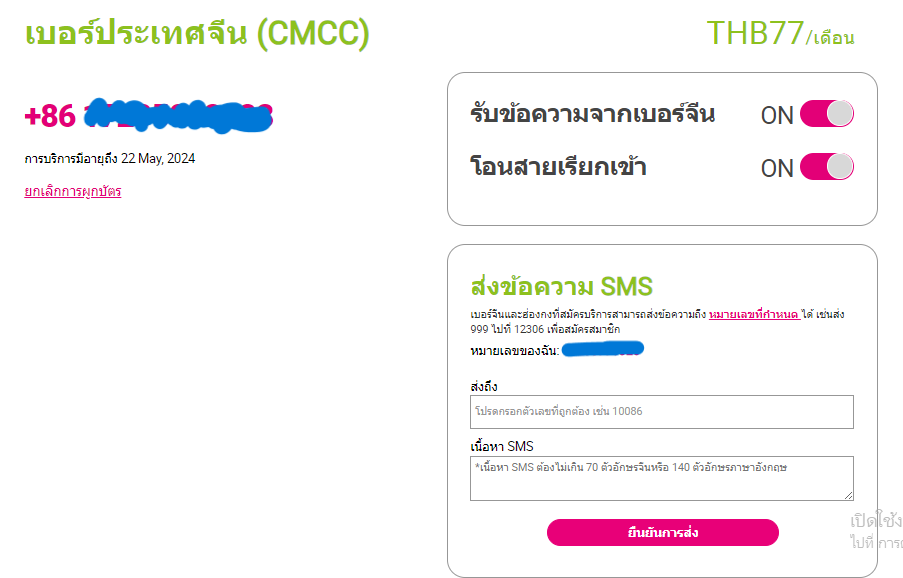Screen dimensions: 903x578
Task: Click the ส่งข้อความ SMS section heading
Action: click(x=561, y=287)
